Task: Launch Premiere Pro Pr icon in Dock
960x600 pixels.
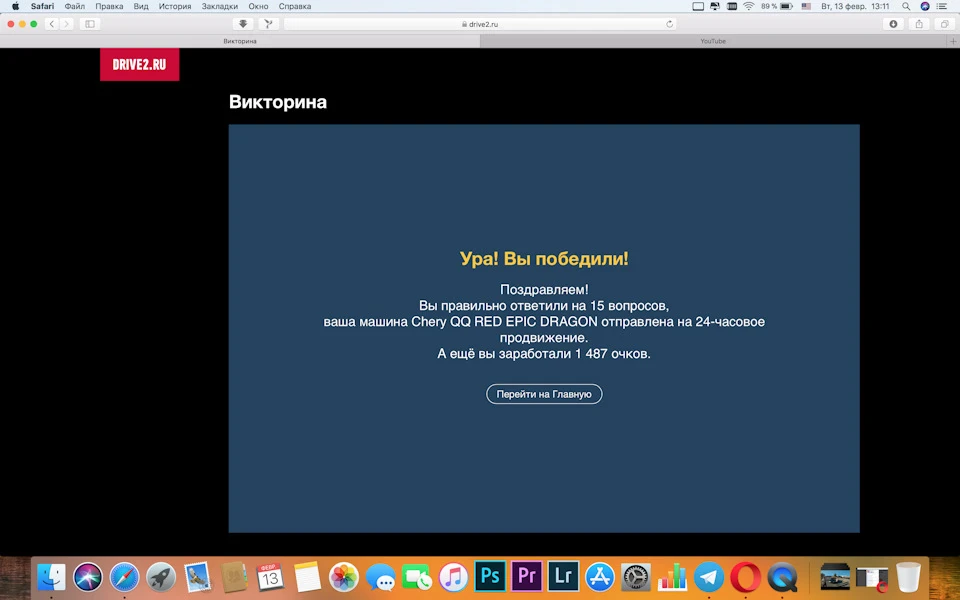Action: (x=527, y=577)
